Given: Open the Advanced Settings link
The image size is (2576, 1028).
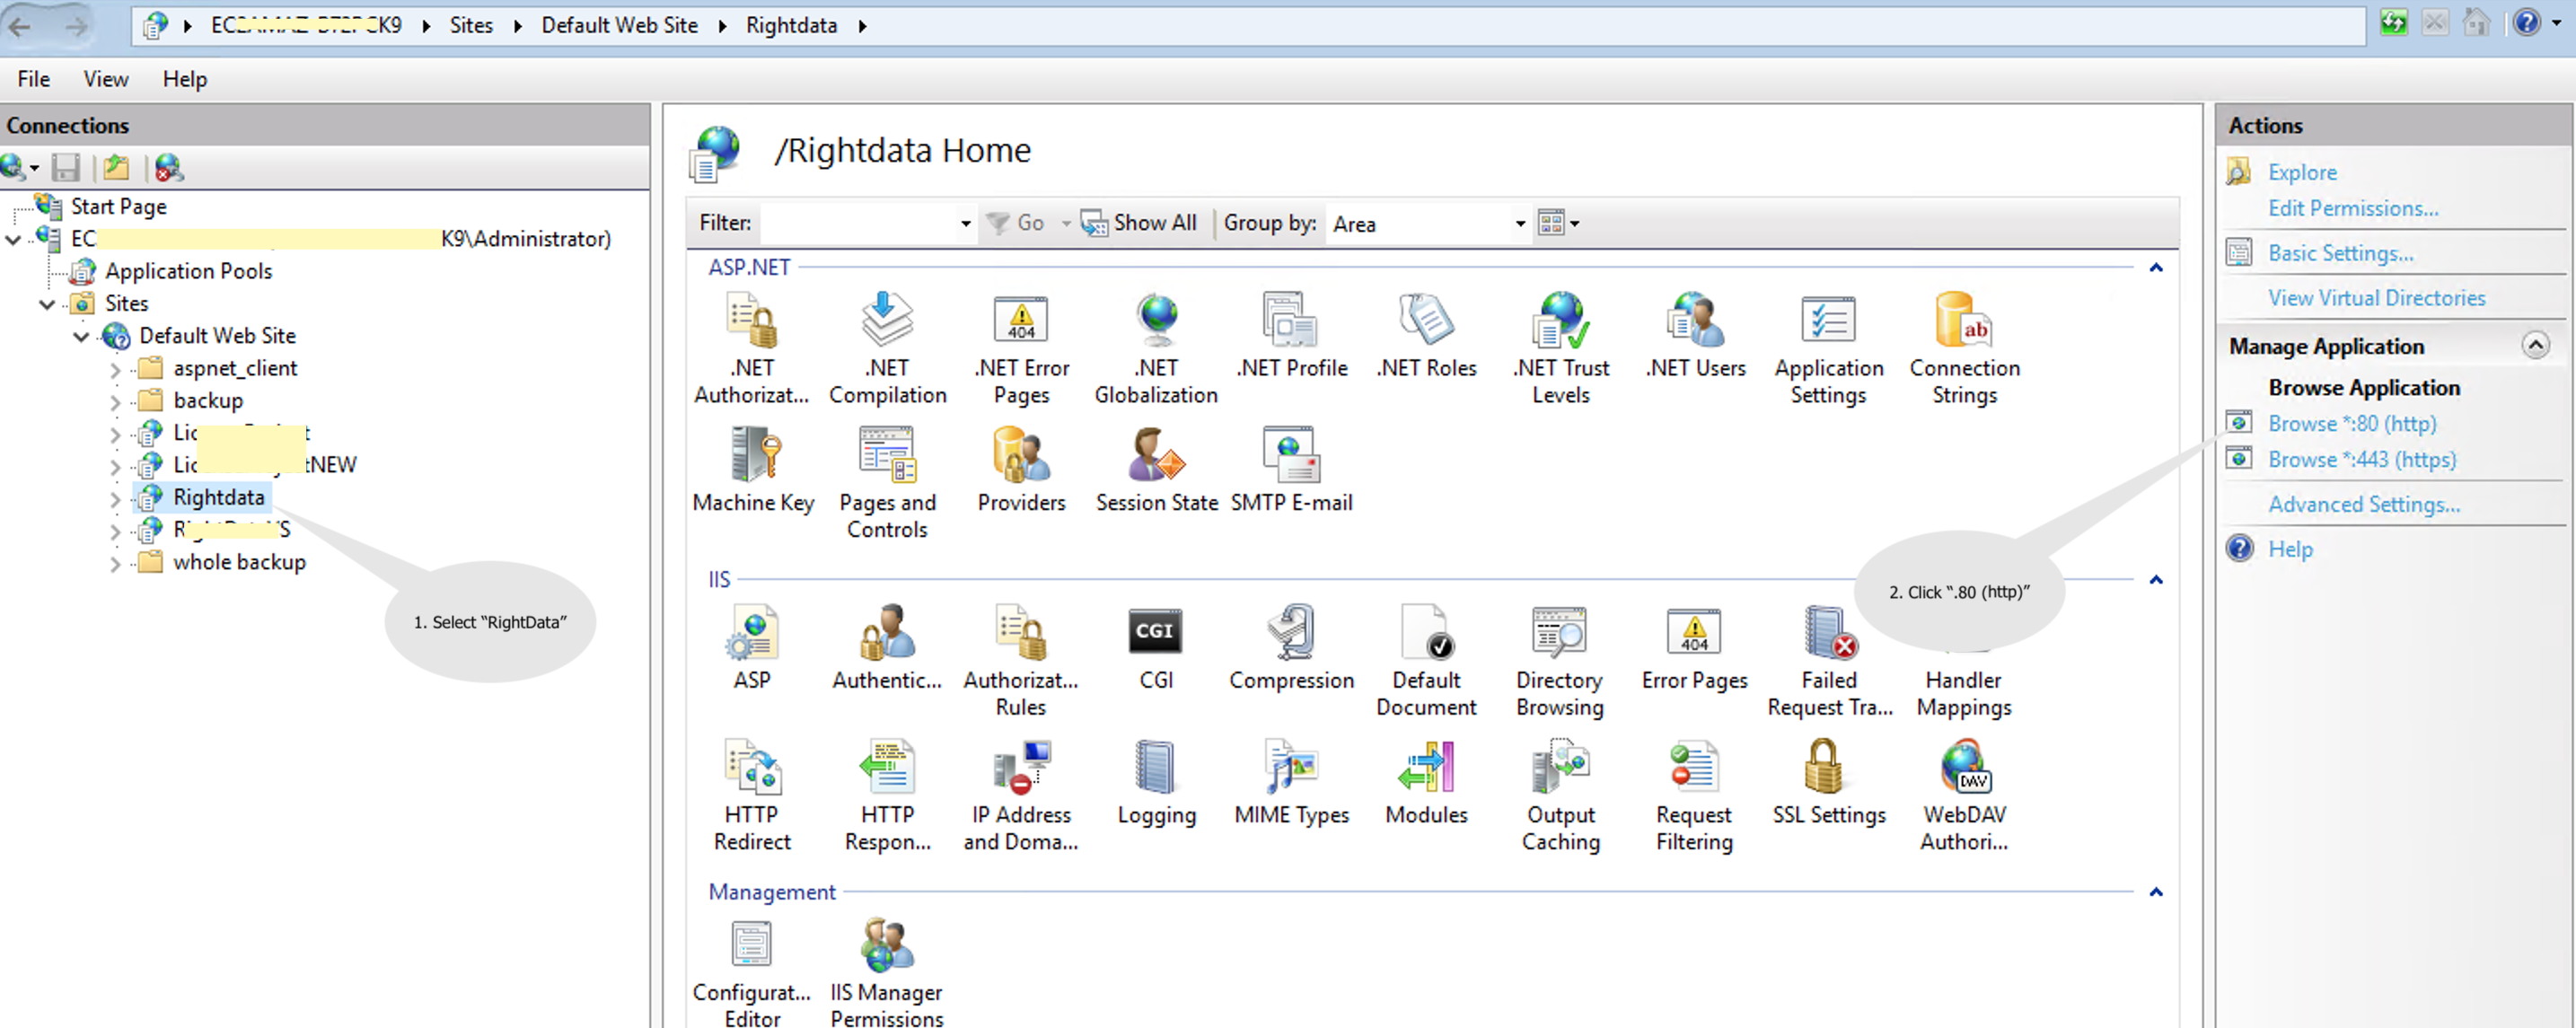Looking at the screenshot, I should pyautogui.click(x=2363, y=504).
